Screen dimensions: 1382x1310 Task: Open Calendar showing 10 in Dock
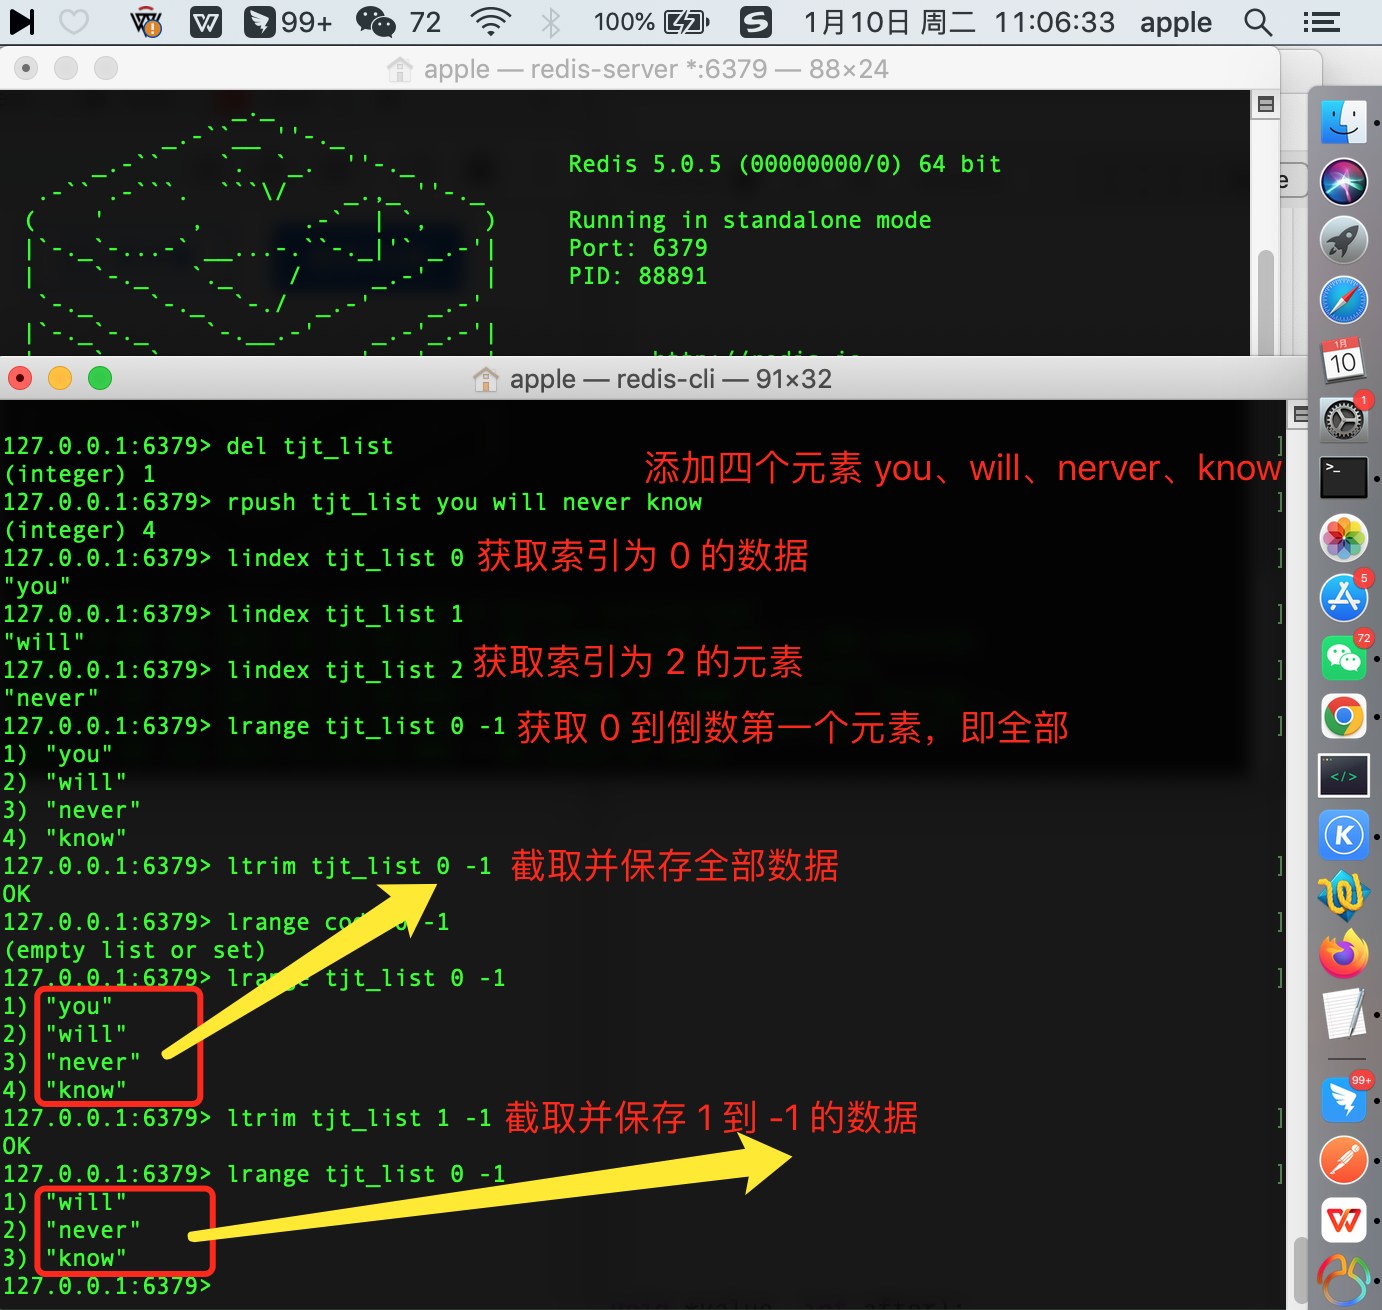point(1344,360)
